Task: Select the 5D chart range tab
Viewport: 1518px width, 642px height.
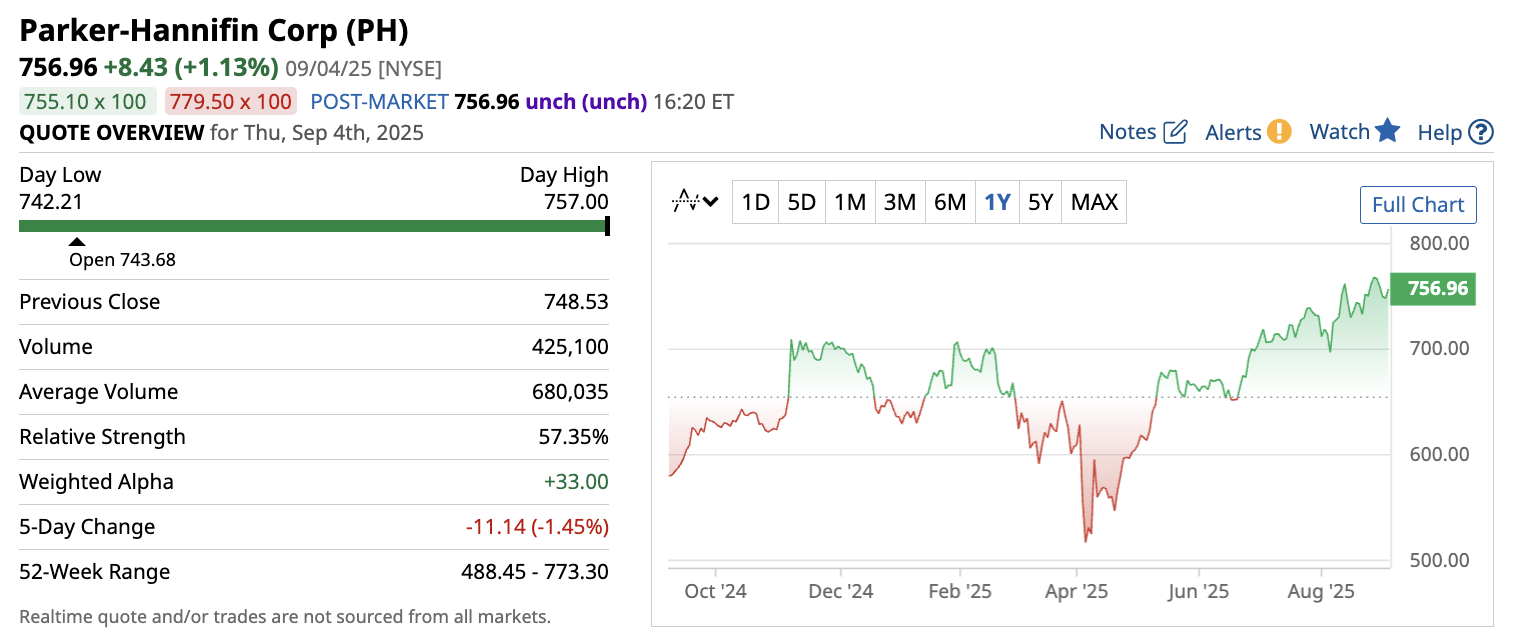Action: tap(802, 202)
